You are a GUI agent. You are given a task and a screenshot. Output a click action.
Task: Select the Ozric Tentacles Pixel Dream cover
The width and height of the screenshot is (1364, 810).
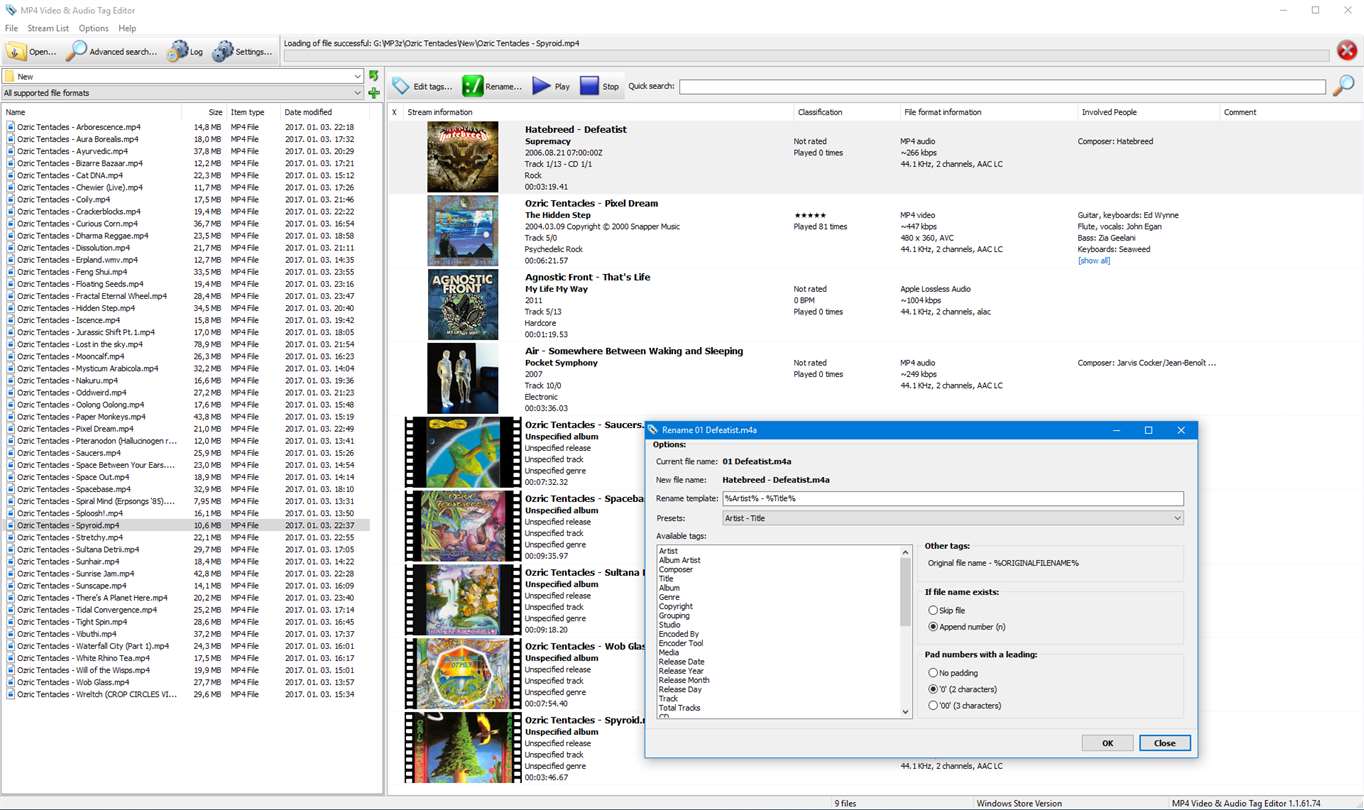pyautogui.click(x=462, y=230)
